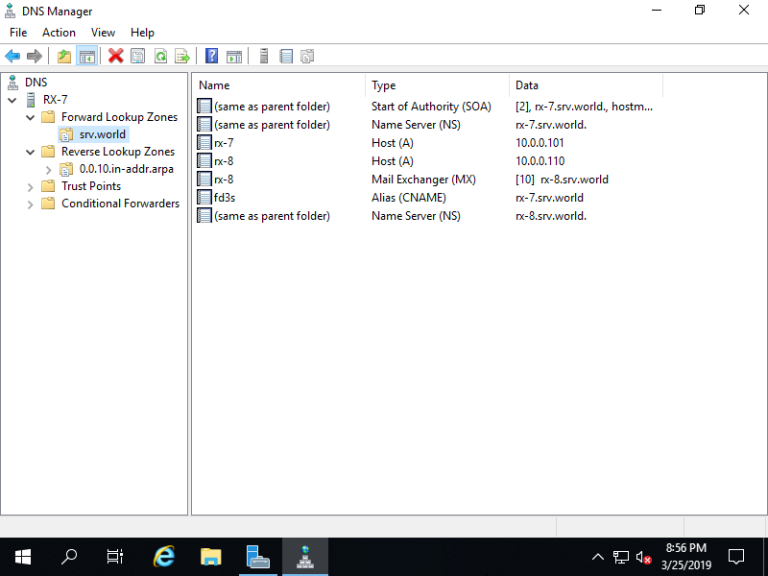Open Task View on the taskbar
Image resolution: width=768 pixels, height=576 pixels.
(115, 556)
